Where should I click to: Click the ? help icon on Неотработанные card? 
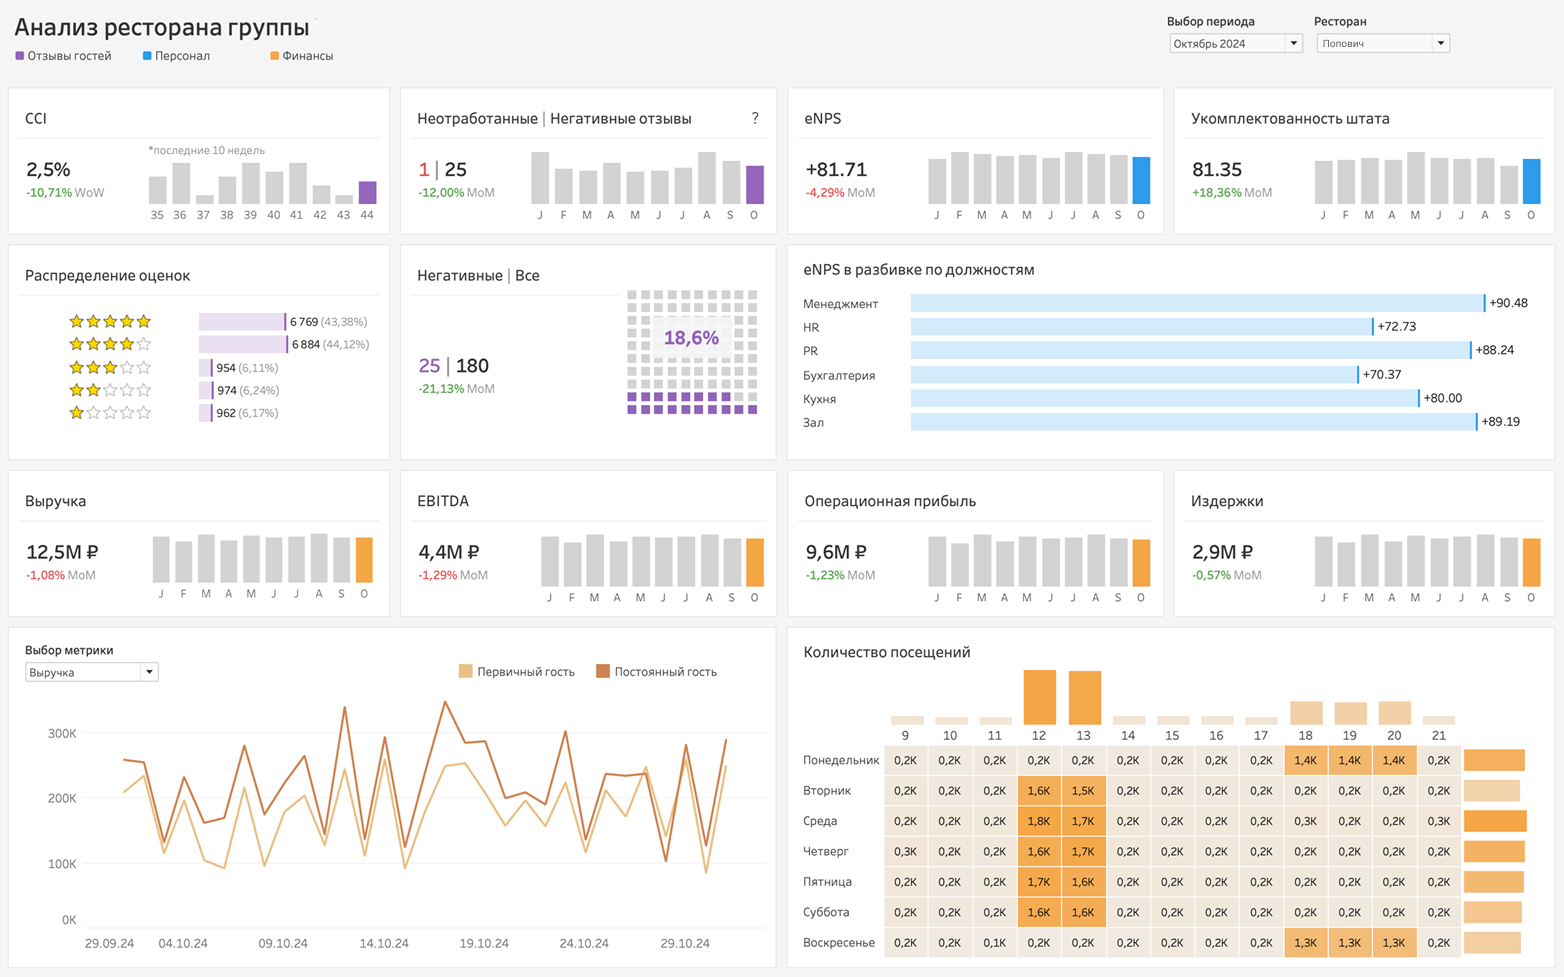coord(757,118)
